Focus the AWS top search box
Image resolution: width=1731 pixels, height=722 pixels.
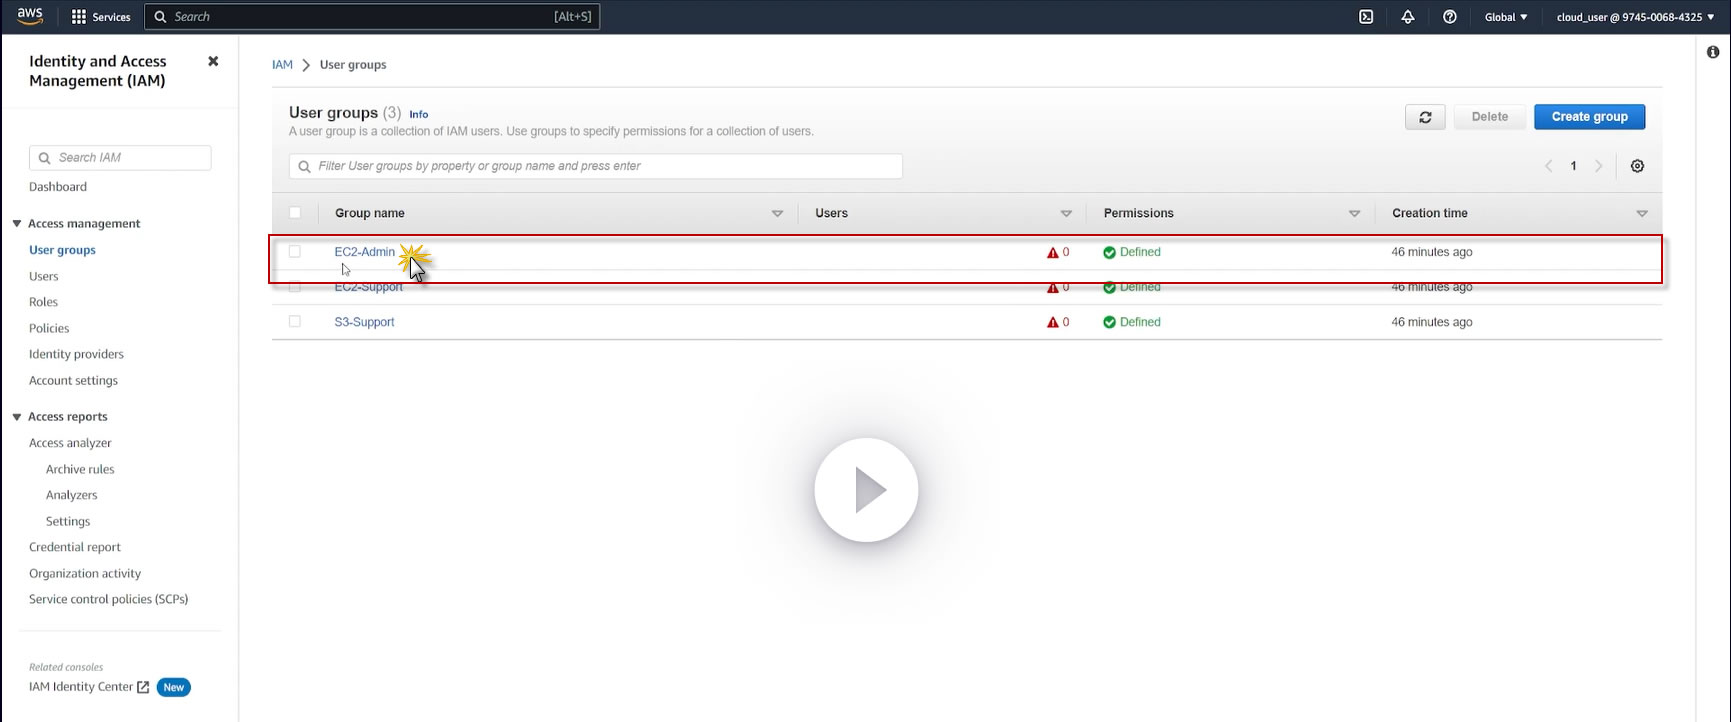(x=372, y=17)
